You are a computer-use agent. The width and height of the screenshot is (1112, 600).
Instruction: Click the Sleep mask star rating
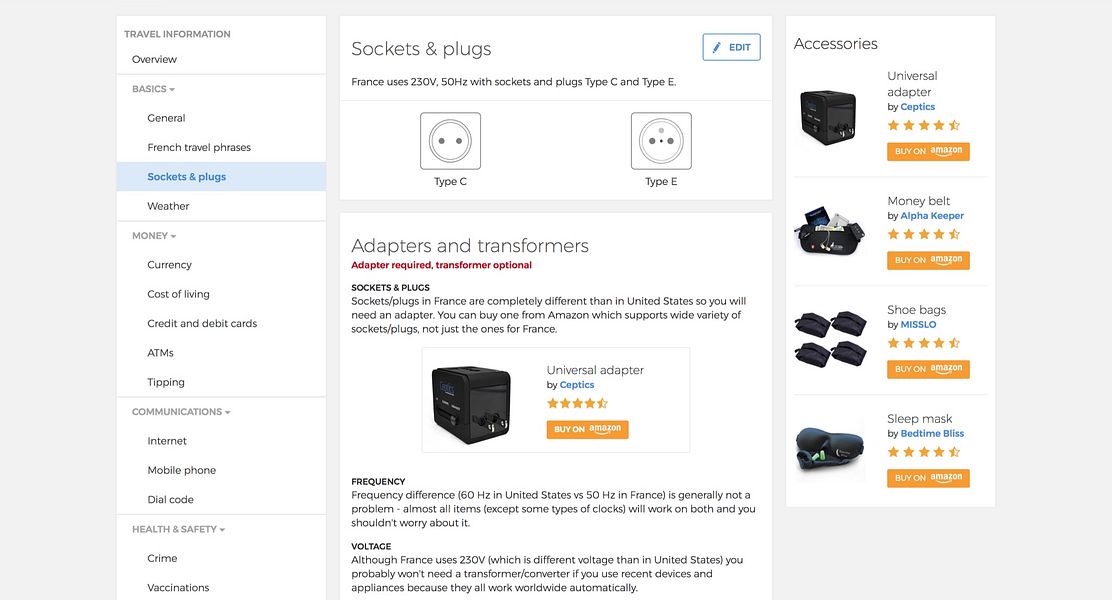(924, 452)
